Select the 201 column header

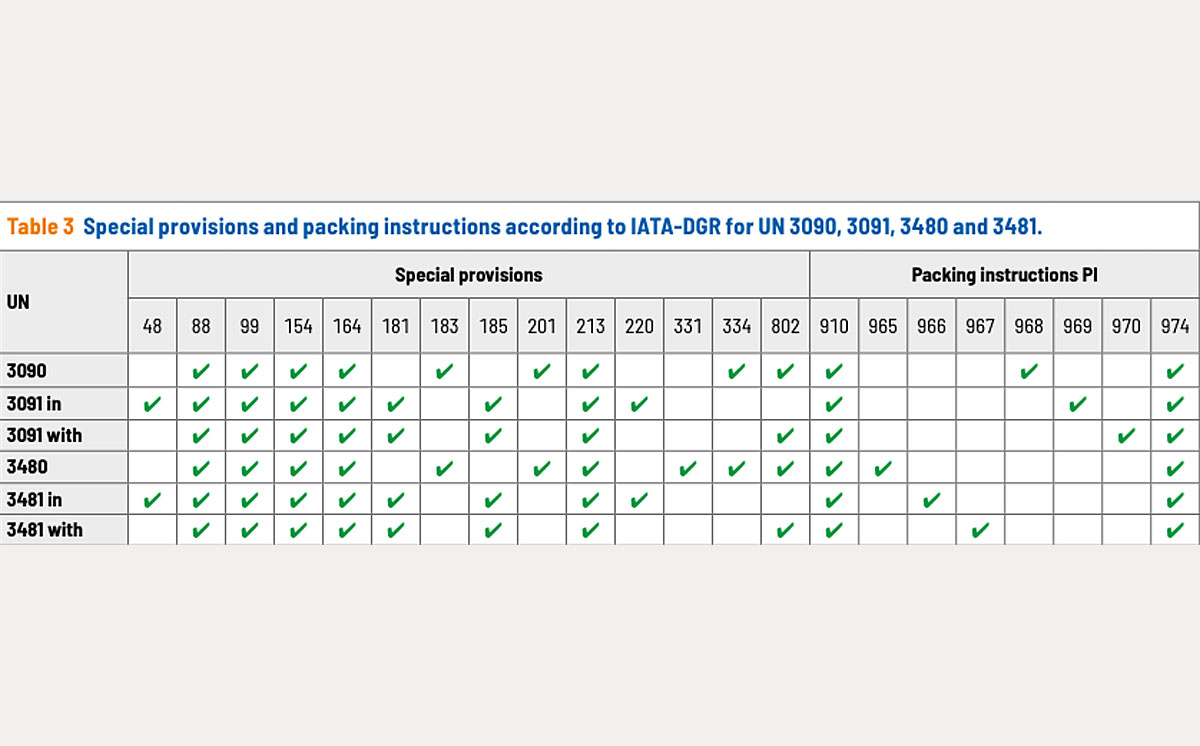point(542,326)
